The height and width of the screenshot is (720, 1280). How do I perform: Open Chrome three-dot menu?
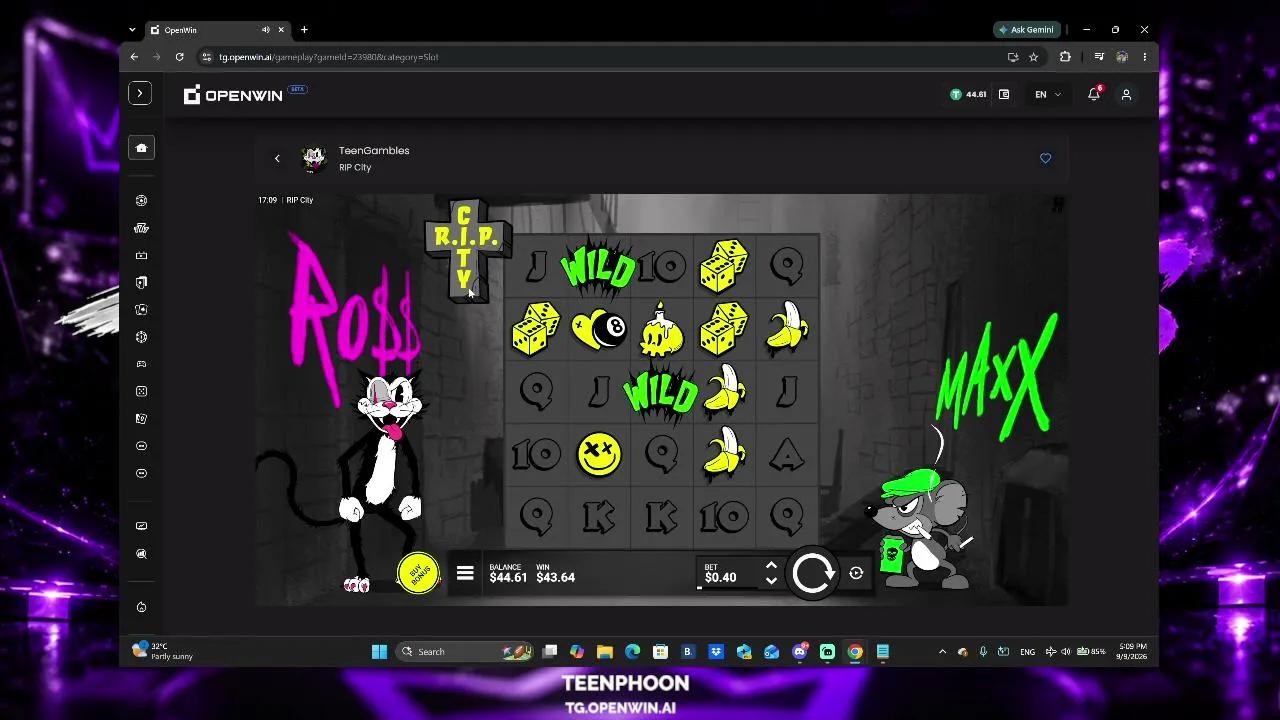tap(1144, 57)
